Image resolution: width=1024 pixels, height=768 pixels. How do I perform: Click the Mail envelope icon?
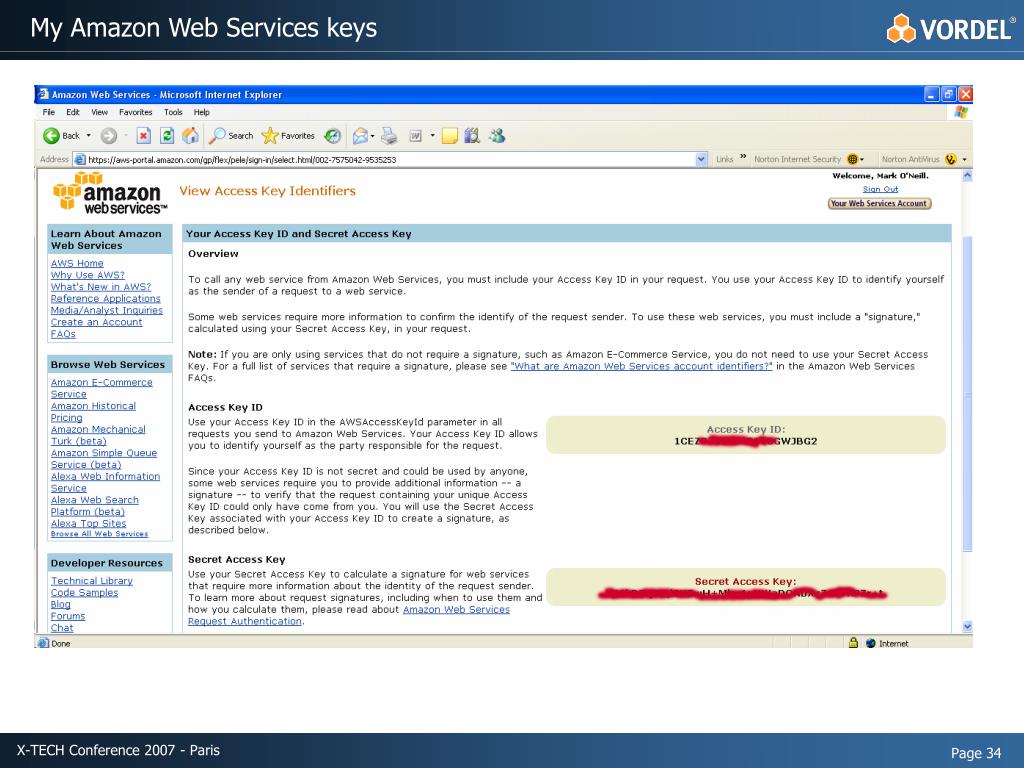tap(360, 136)
